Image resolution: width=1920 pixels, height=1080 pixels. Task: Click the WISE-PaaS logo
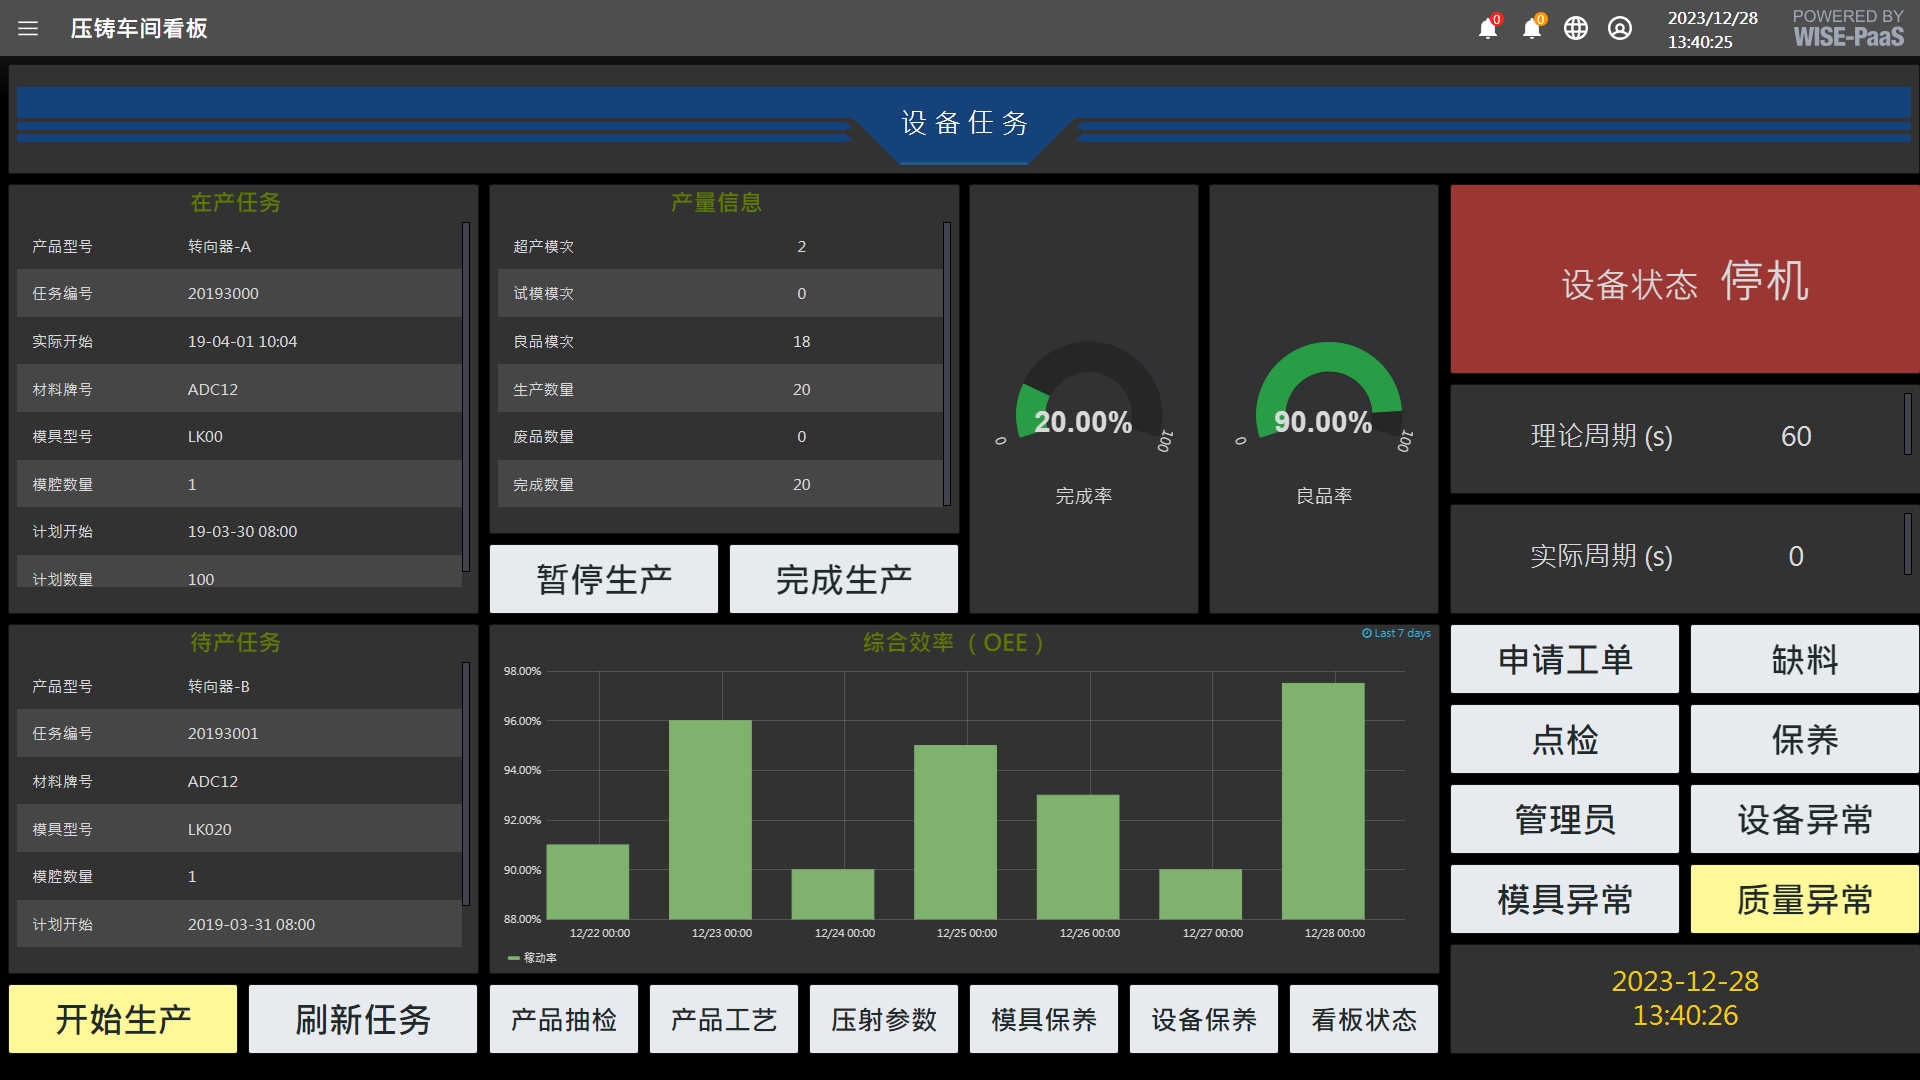coord(1848,29)
